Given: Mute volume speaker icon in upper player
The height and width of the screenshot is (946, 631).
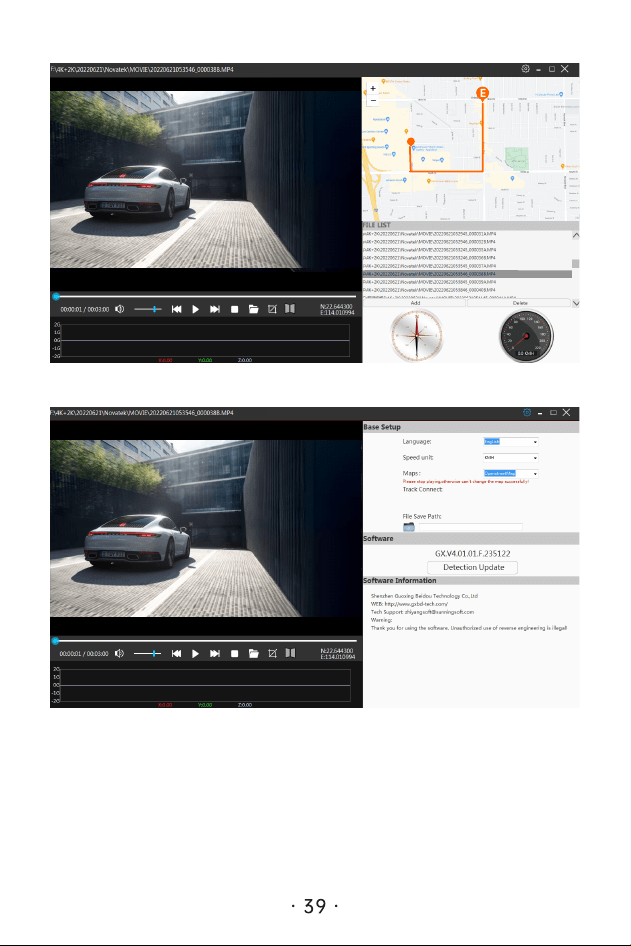Looking at the screenshot, I should (119, 309).
